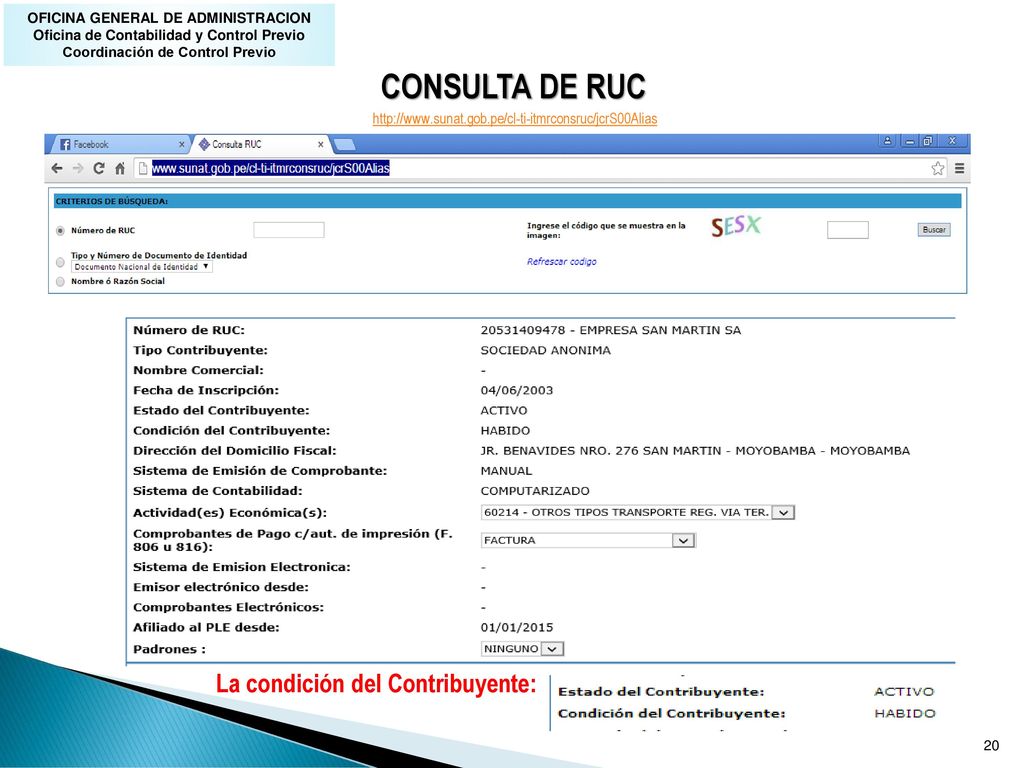The height and width of the screenshot is (768, 1024).
Task: Restore the browser window size
Action: click(927, 141)
